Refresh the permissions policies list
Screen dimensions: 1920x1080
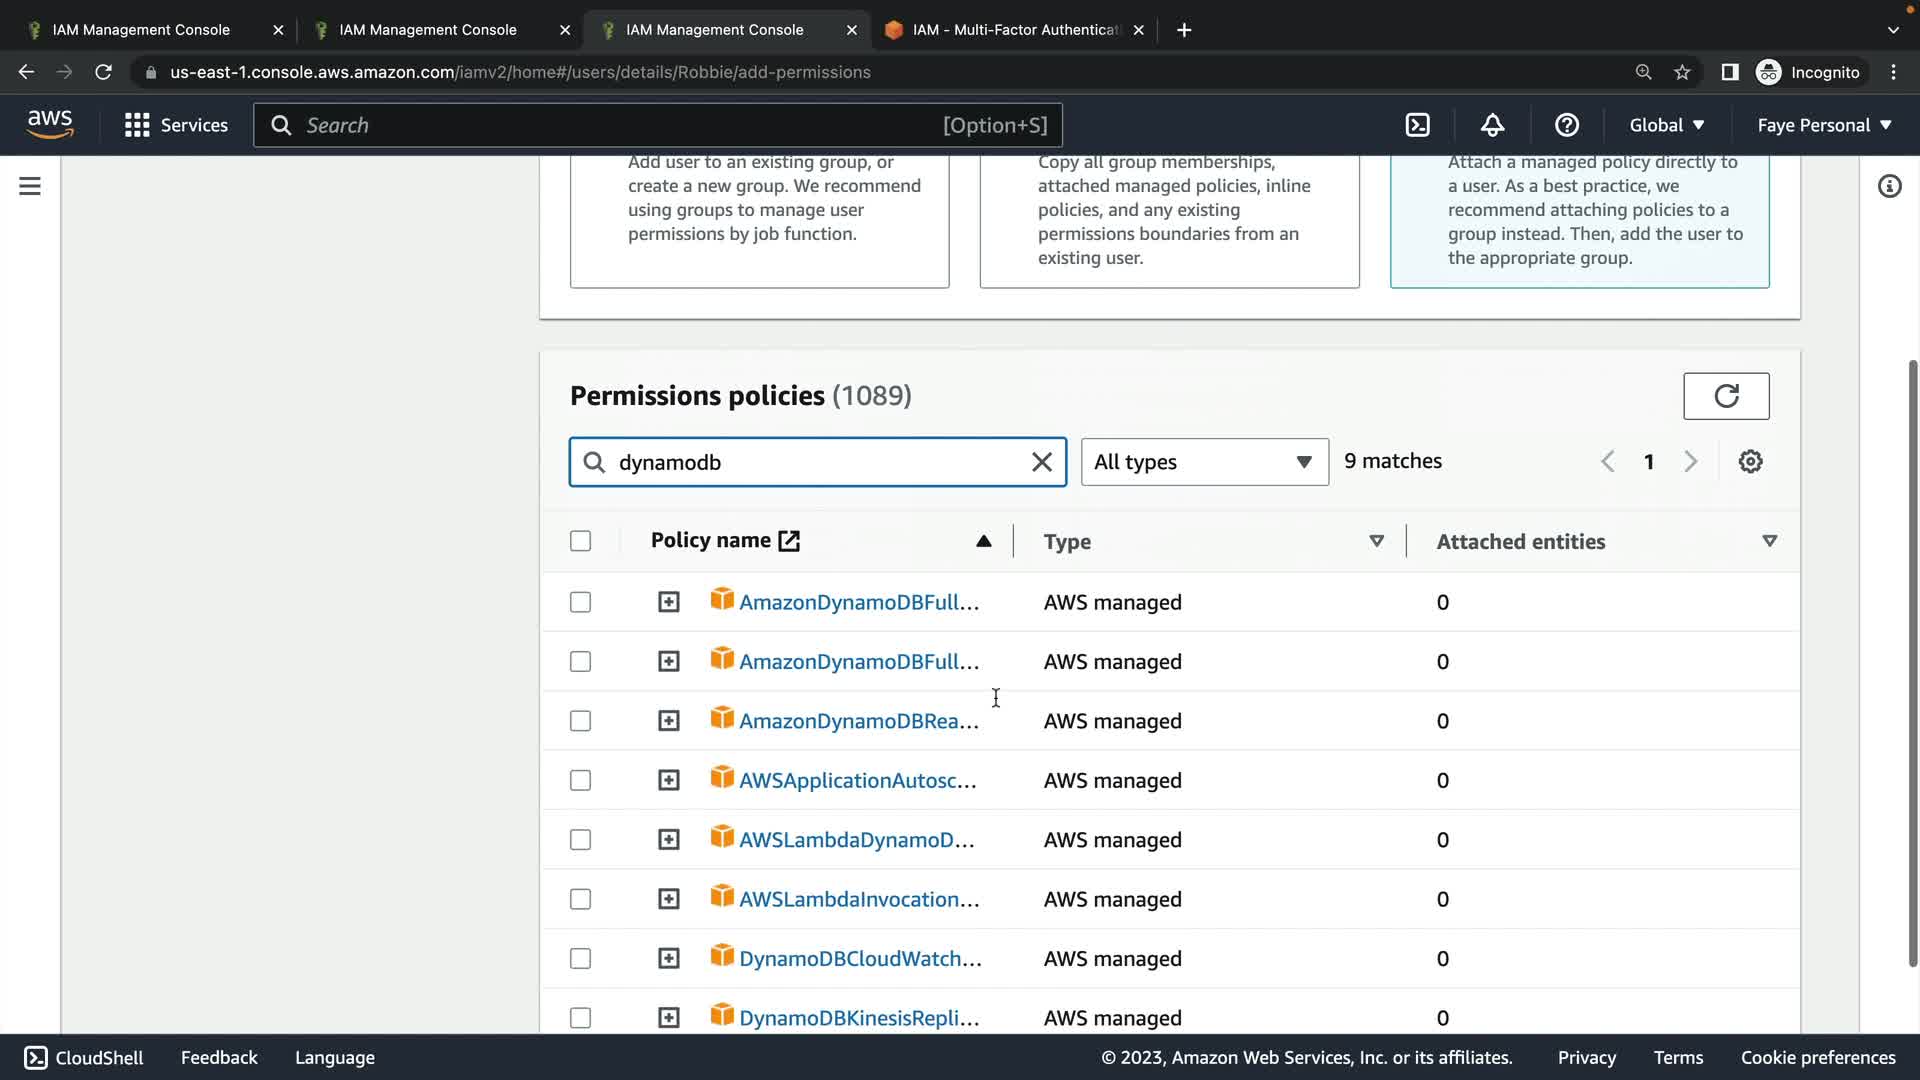(1726, 396)
